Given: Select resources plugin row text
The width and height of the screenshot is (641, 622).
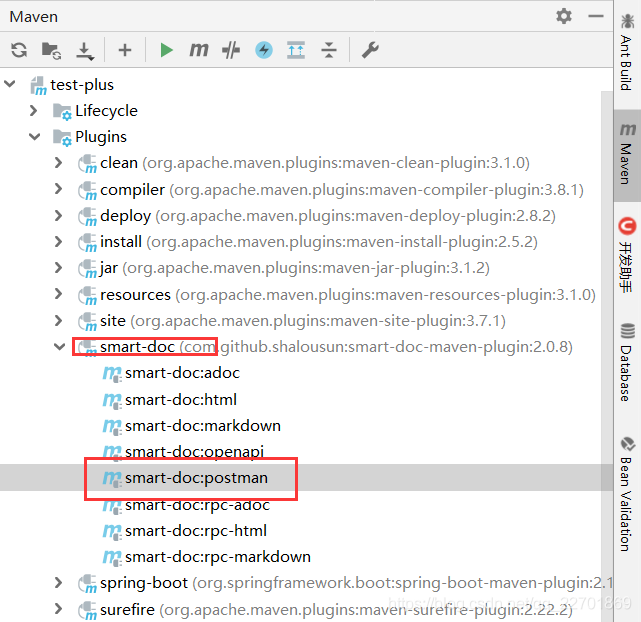Looking at the screenshot, I should click(347, 295).
